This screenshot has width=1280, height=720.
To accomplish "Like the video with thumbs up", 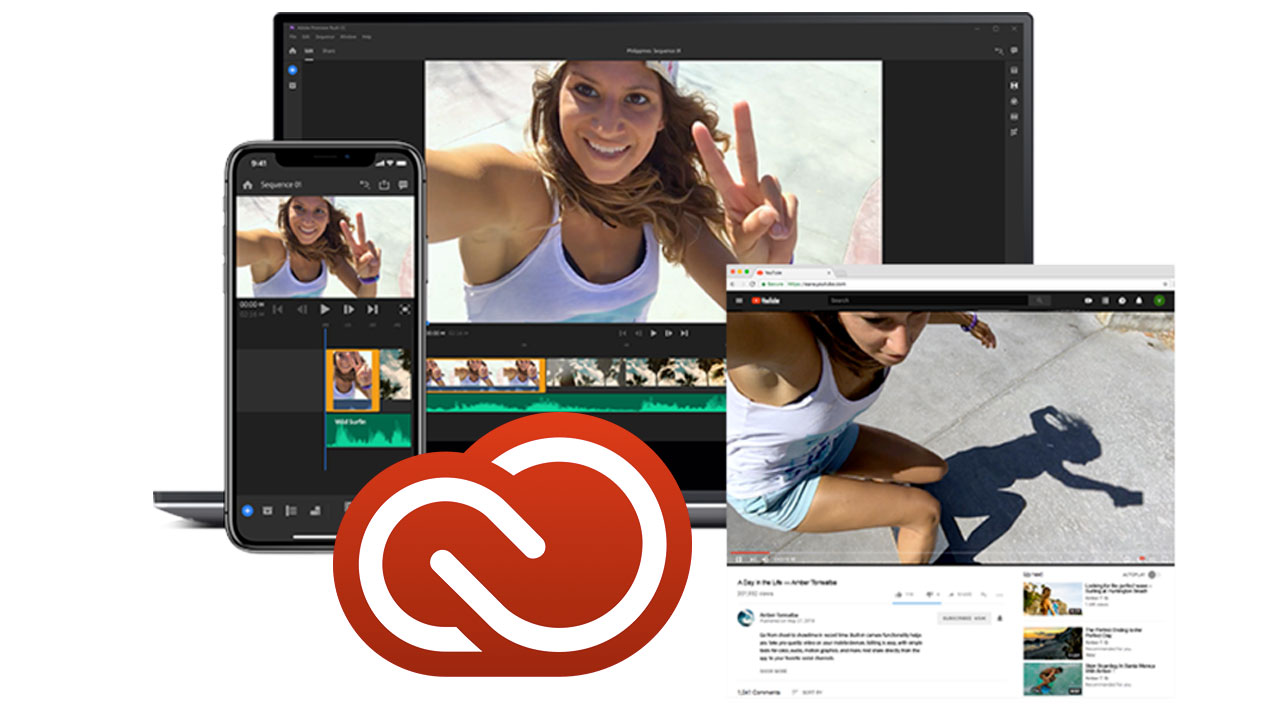I will 899,594.
